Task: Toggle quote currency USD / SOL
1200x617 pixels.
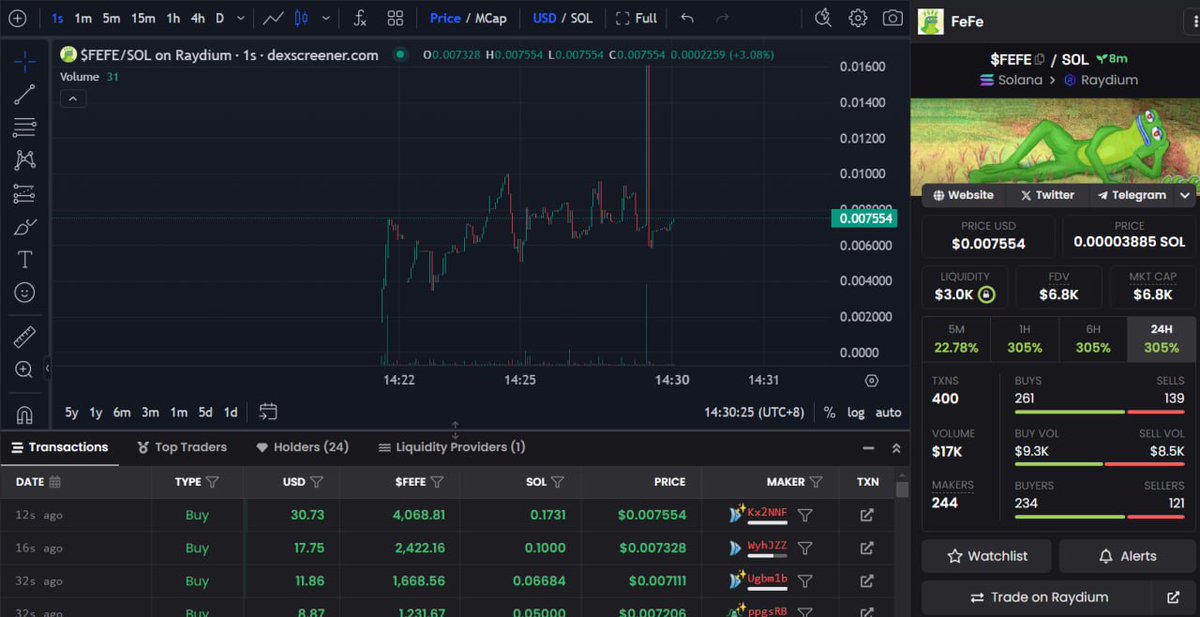Action: coord(562,18)
